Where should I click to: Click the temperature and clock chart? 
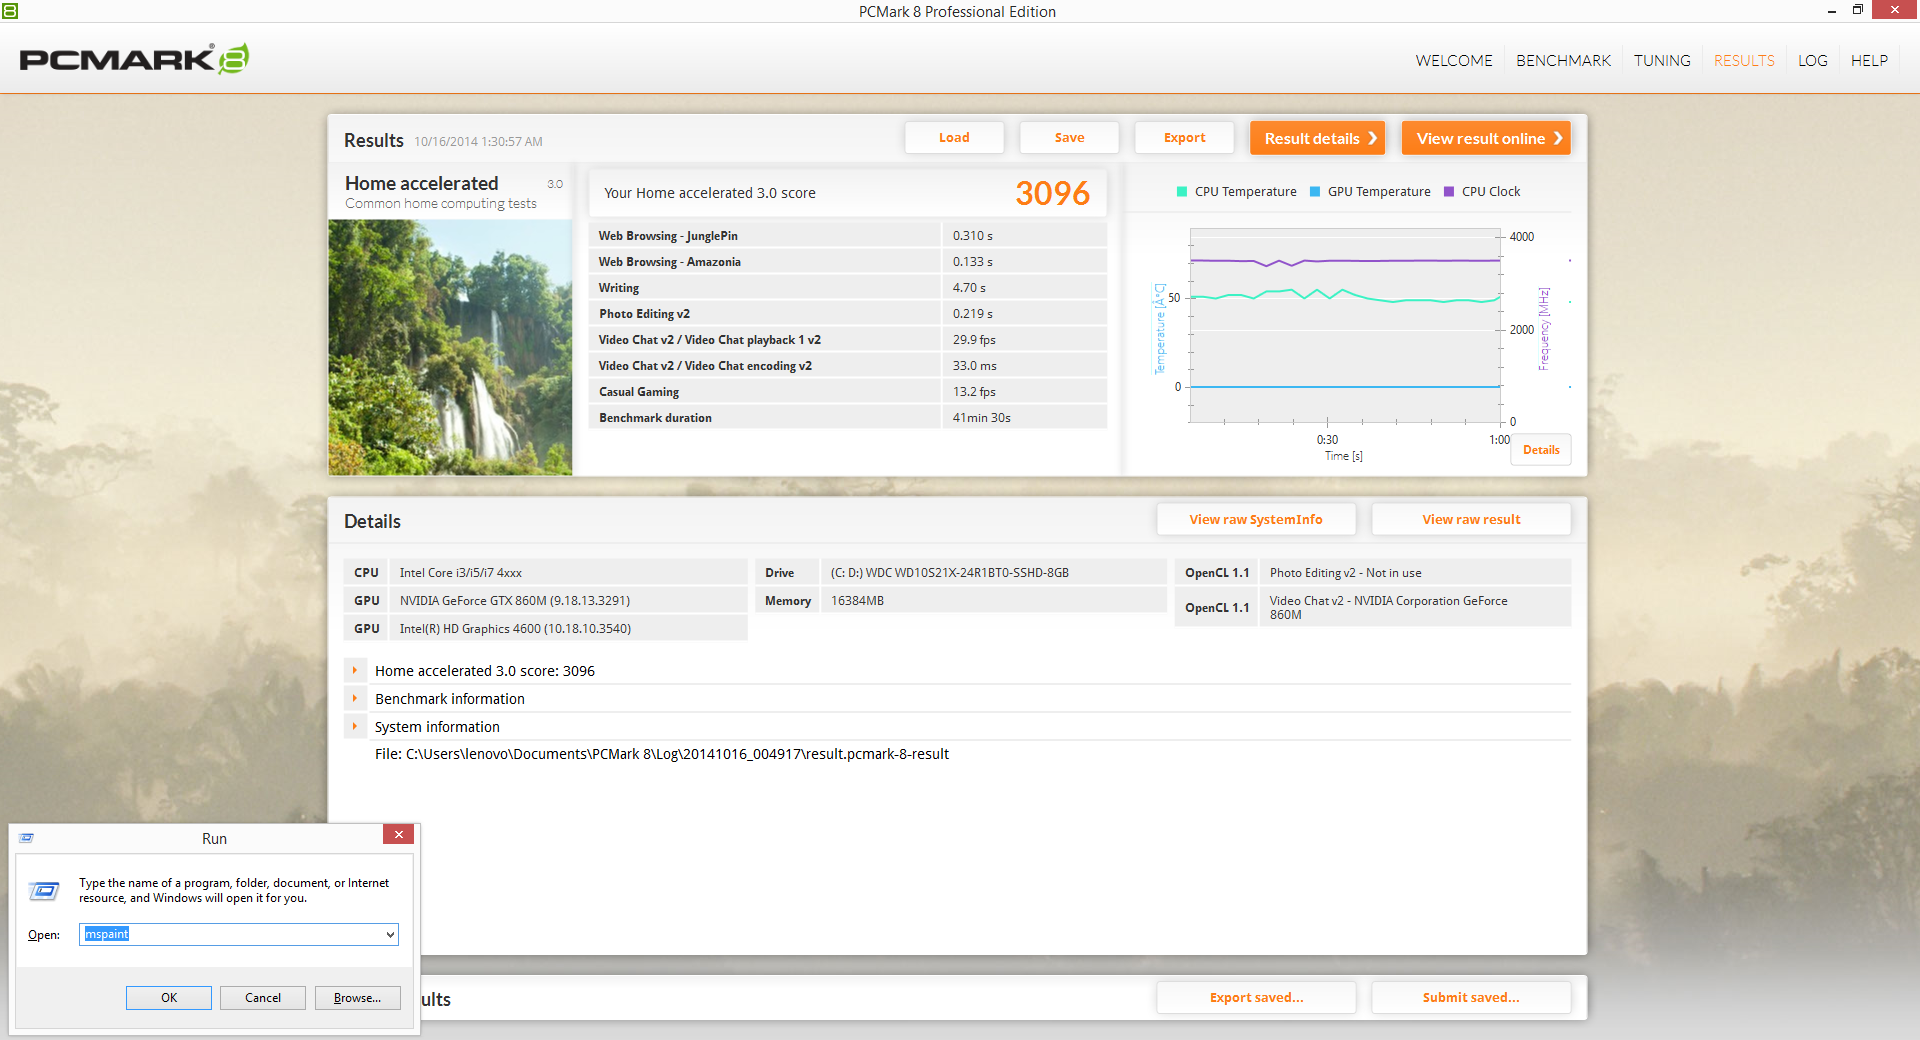(1345, 326)
